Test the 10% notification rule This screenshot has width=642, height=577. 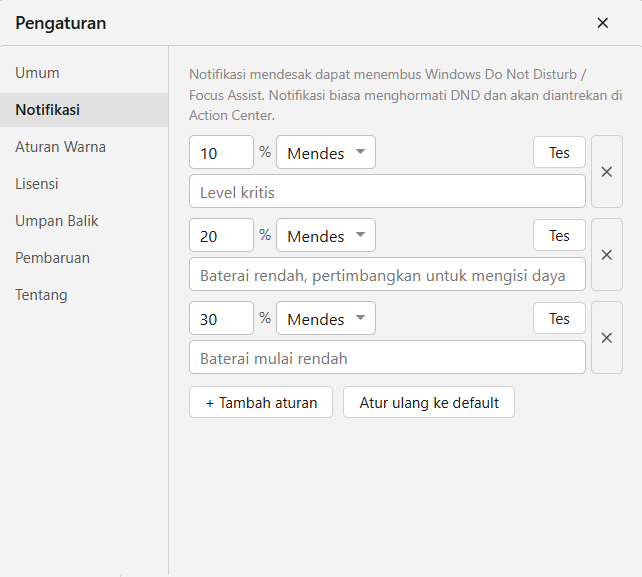tap(559, 152)
